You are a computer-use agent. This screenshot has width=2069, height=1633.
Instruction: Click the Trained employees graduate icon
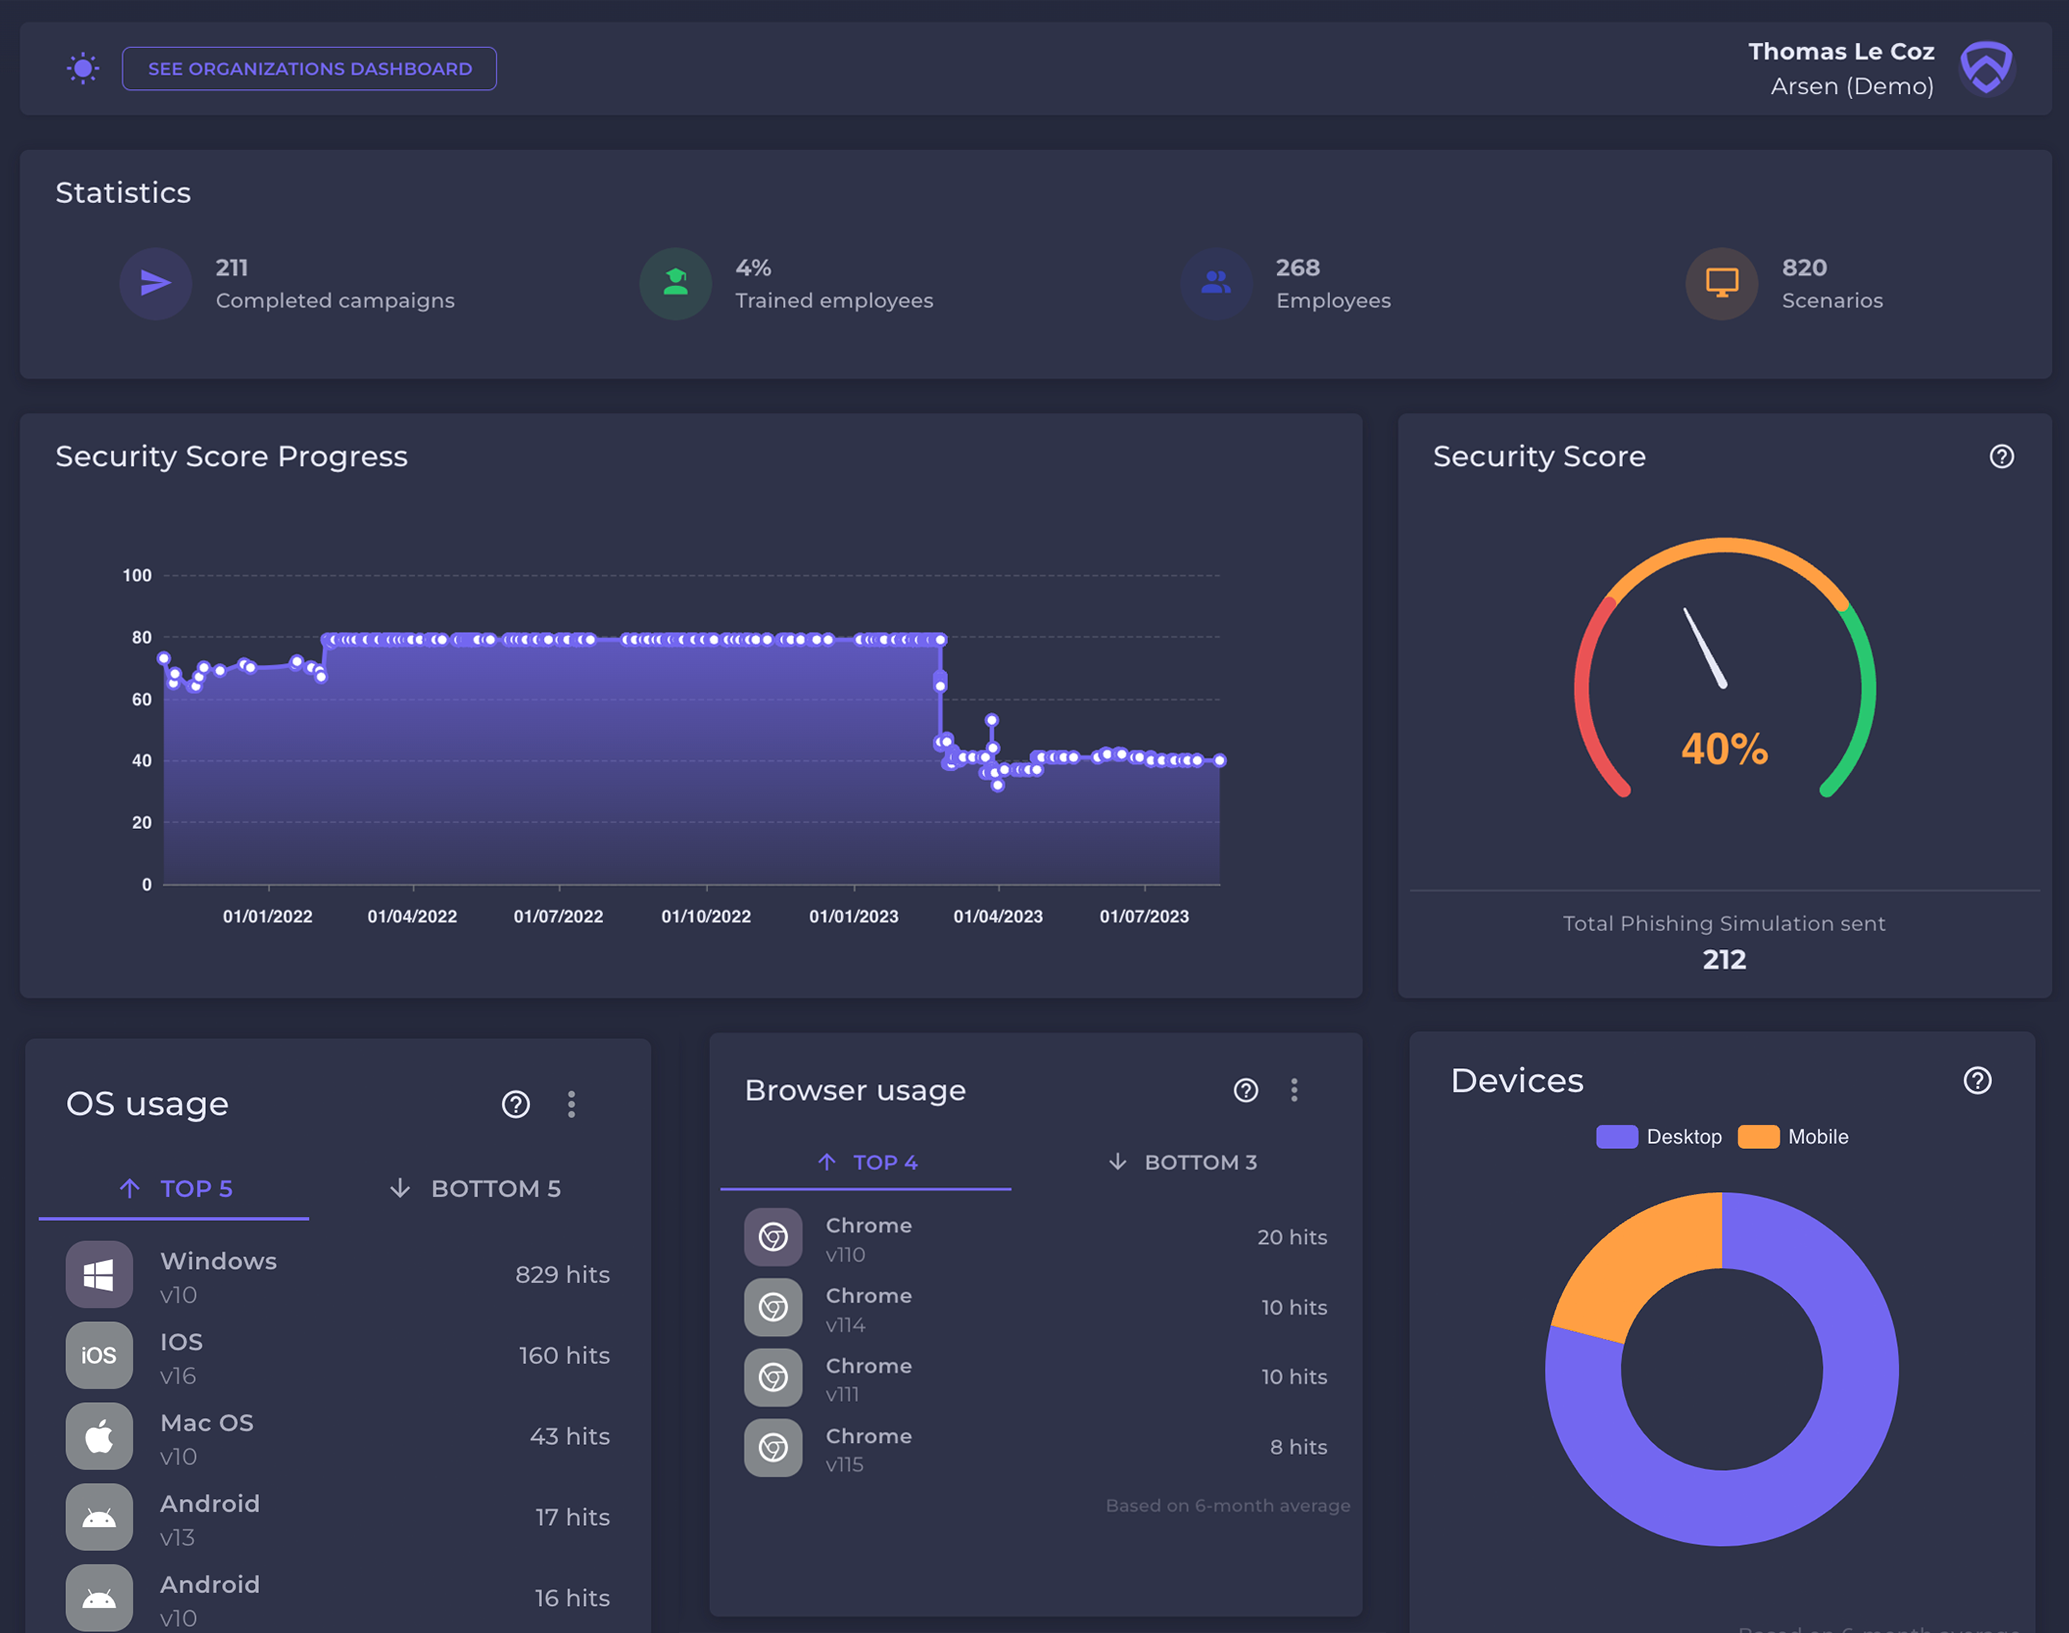(x=675, y=284)
